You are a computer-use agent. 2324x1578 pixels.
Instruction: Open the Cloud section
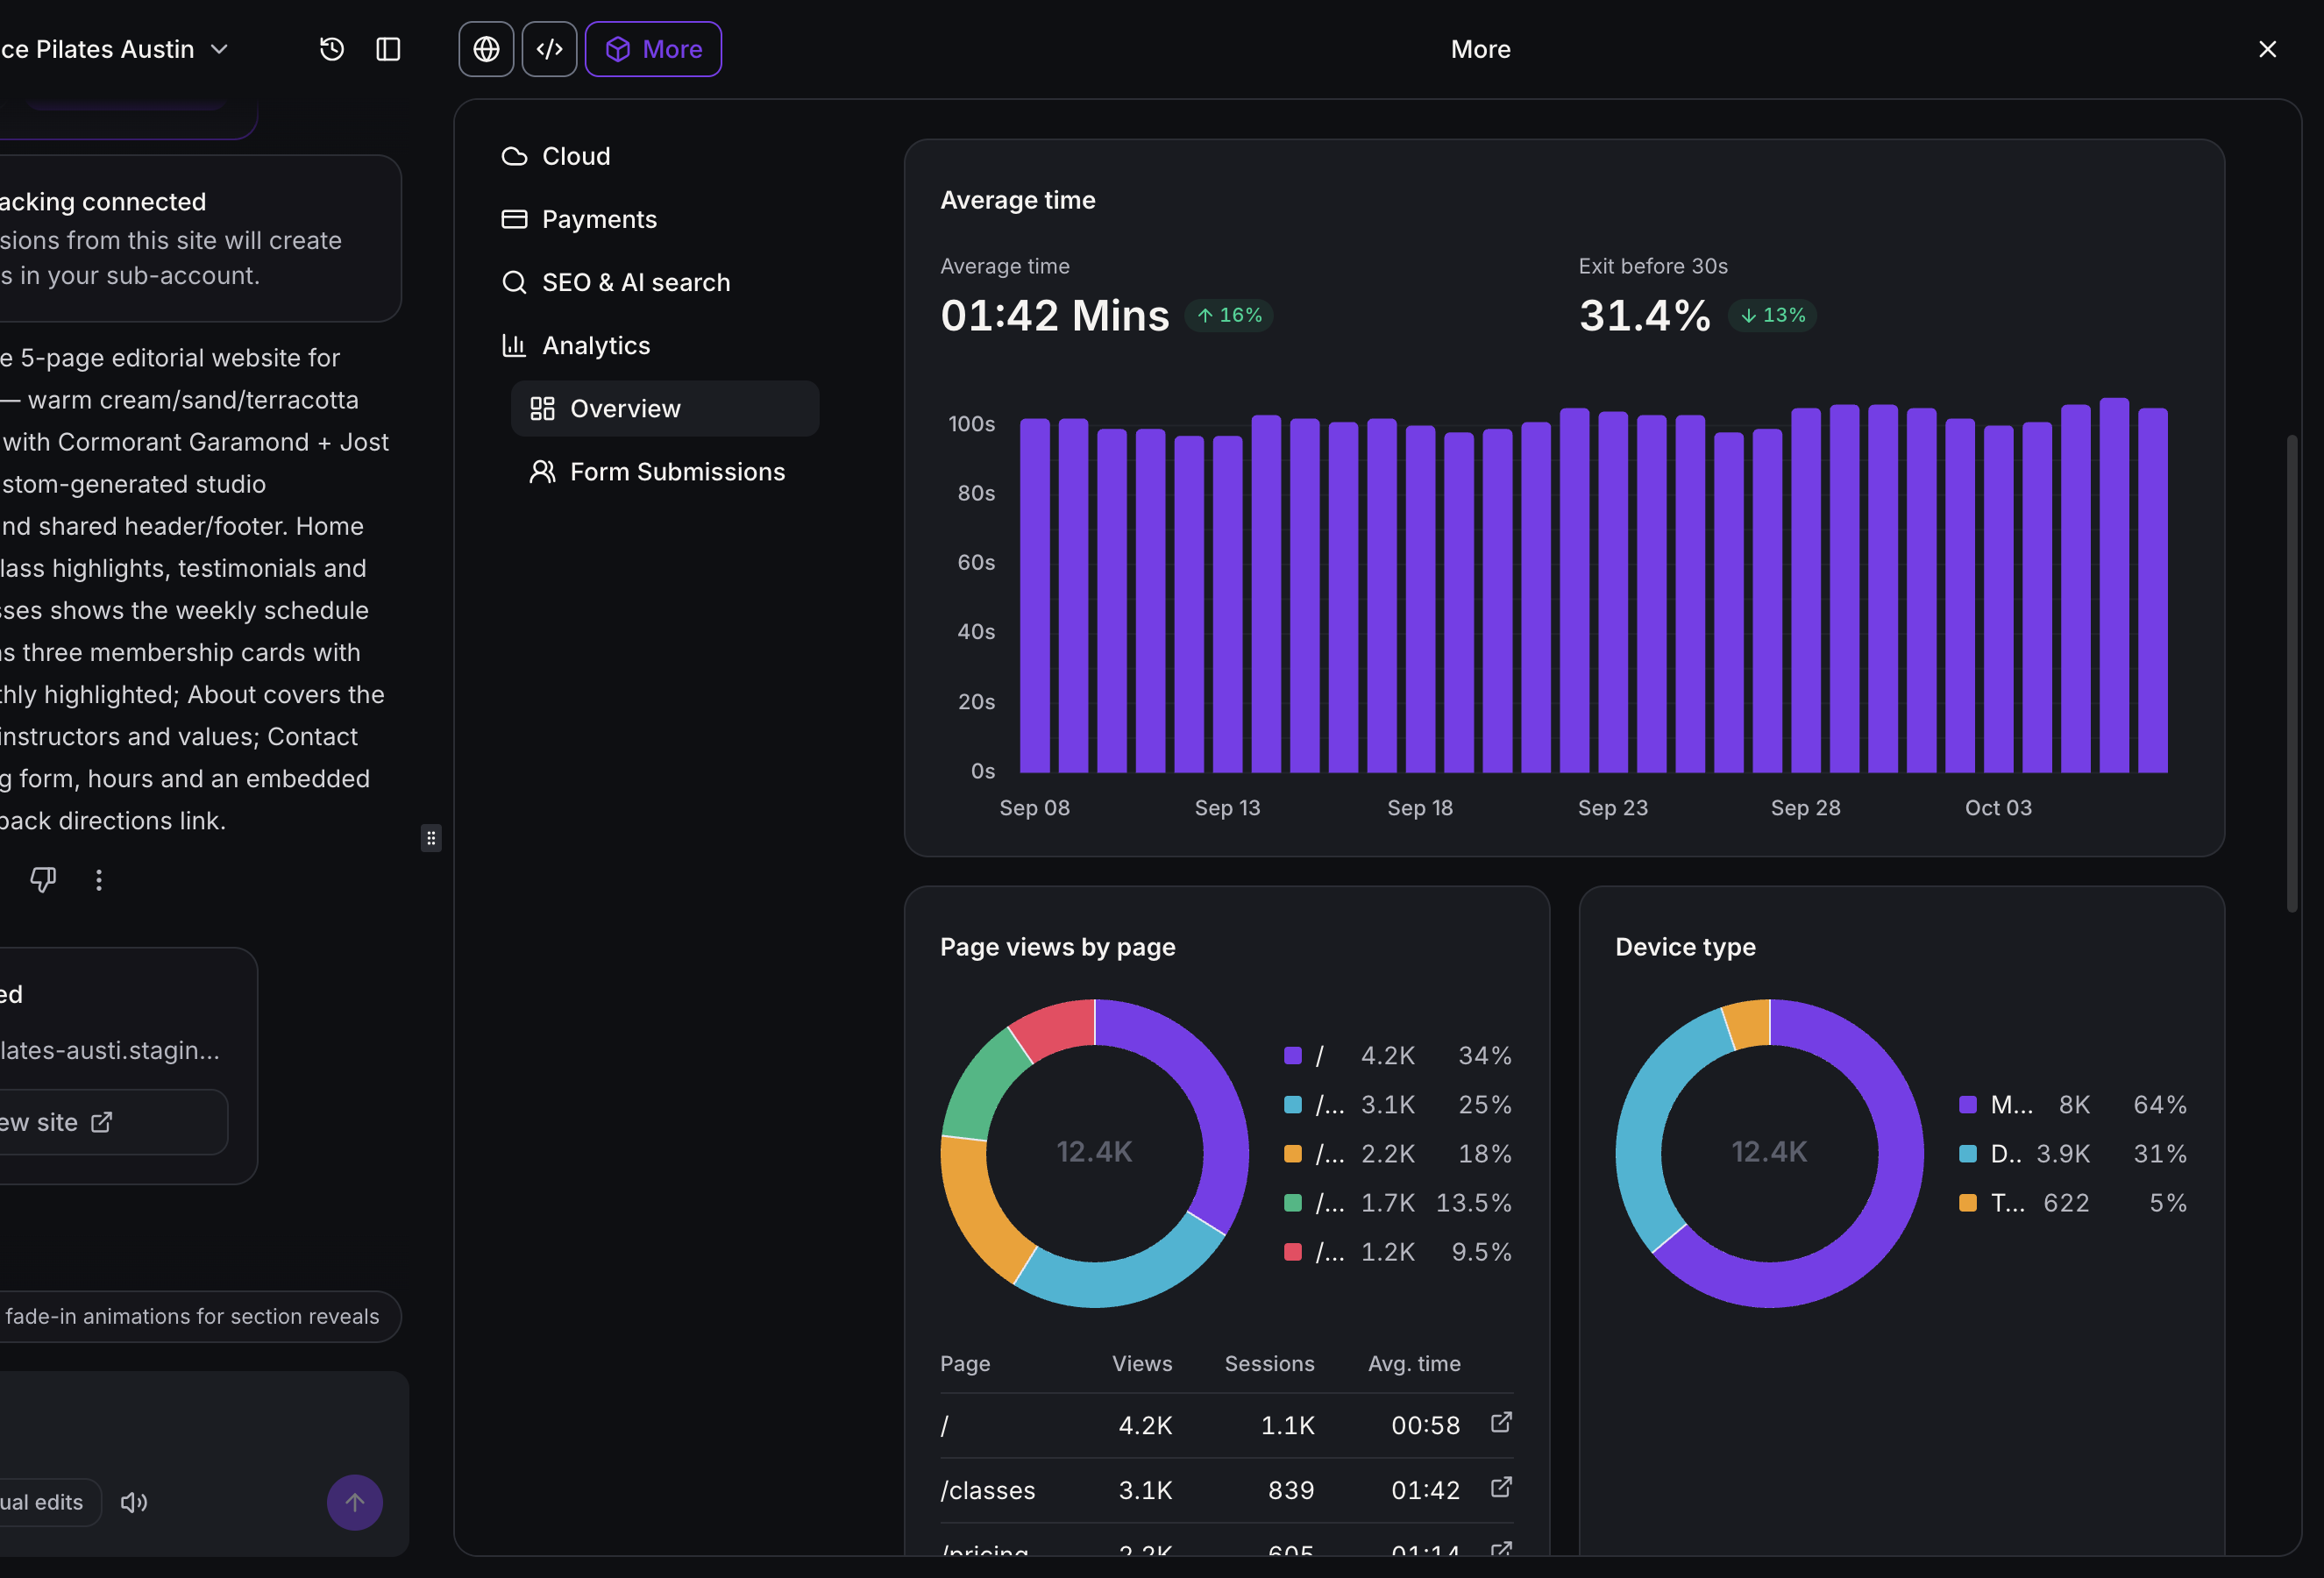point(556,157)
